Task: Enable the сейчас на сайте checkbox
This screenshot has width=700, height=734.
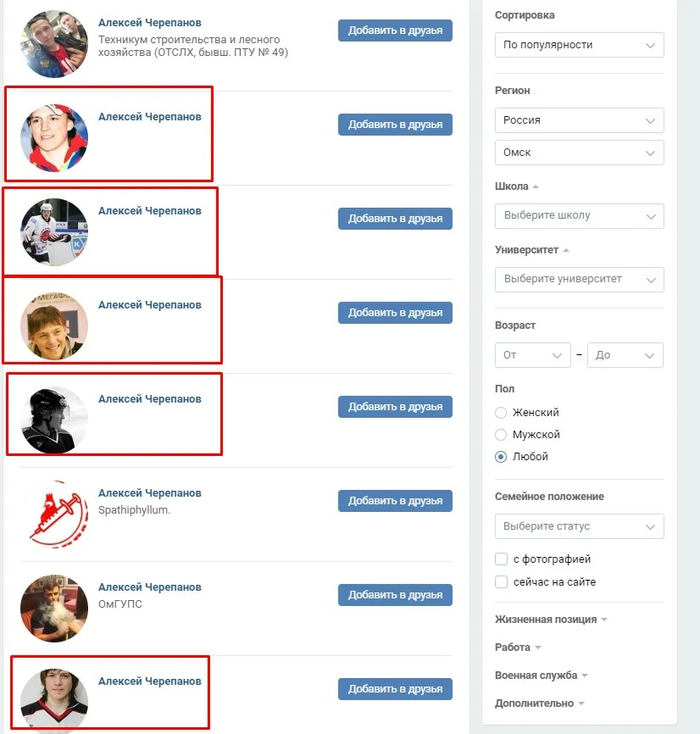Action: [501, 582]
